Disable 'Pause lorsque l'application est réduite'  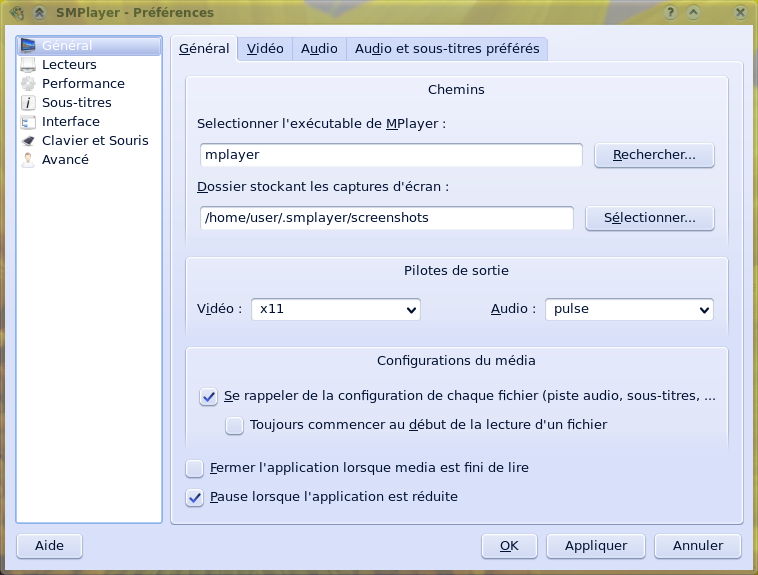[x=194, y=497]
